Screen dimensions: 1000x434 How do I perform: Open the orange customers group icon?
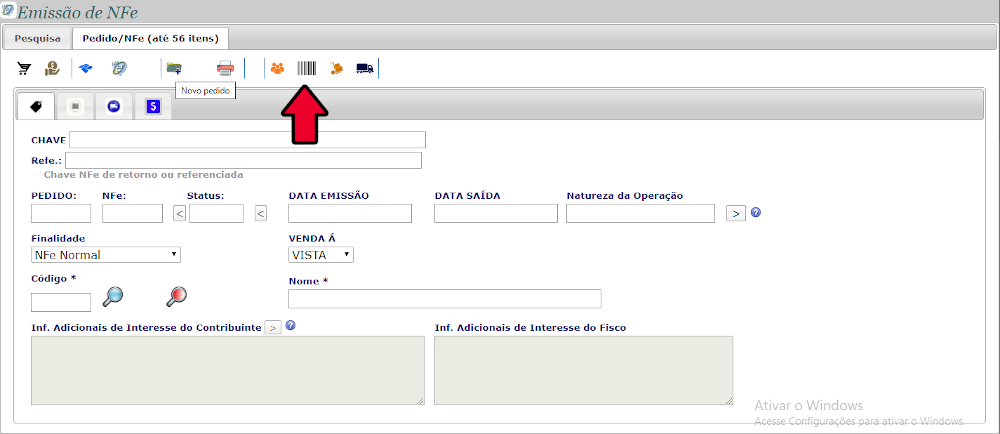click(277, 69)
